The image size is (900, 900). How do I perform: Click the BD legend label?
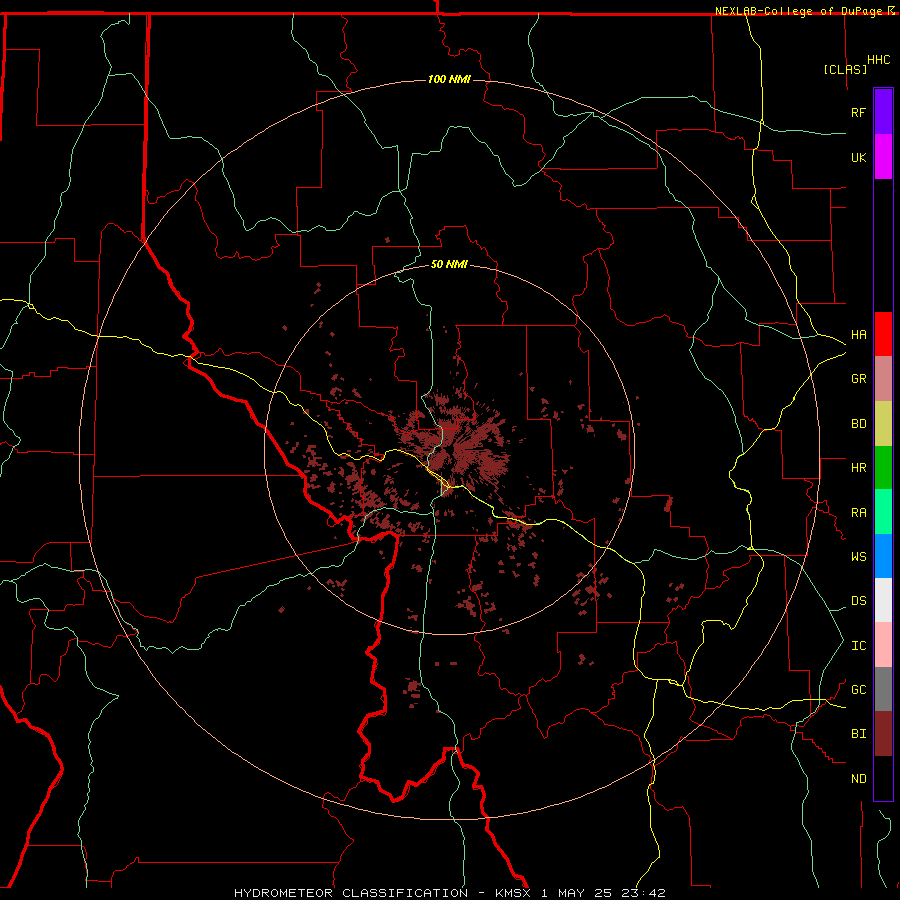pos(858,424)
